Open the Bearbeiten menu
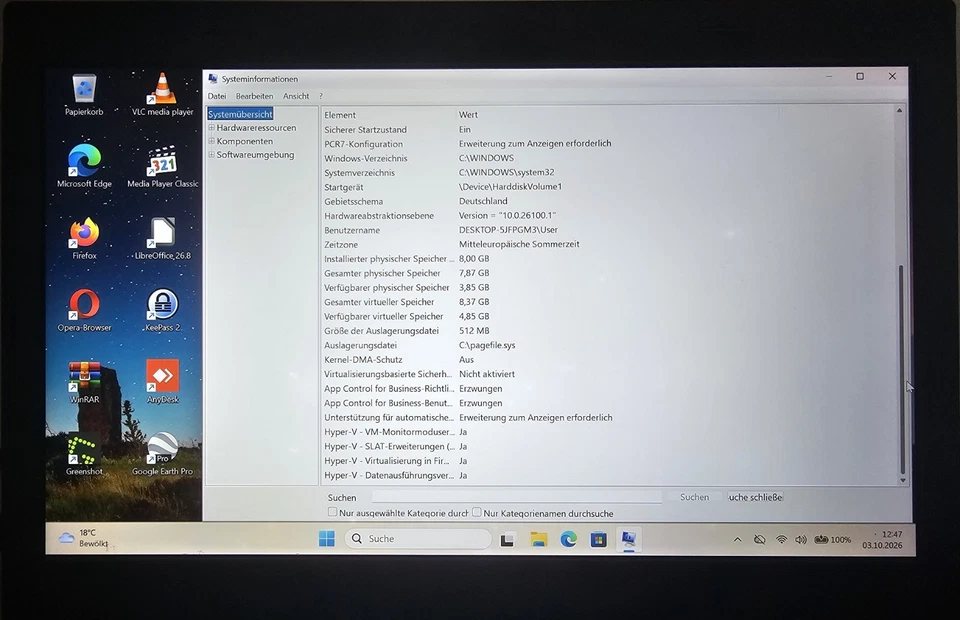960x620 pixels. [x=254, y=96]
